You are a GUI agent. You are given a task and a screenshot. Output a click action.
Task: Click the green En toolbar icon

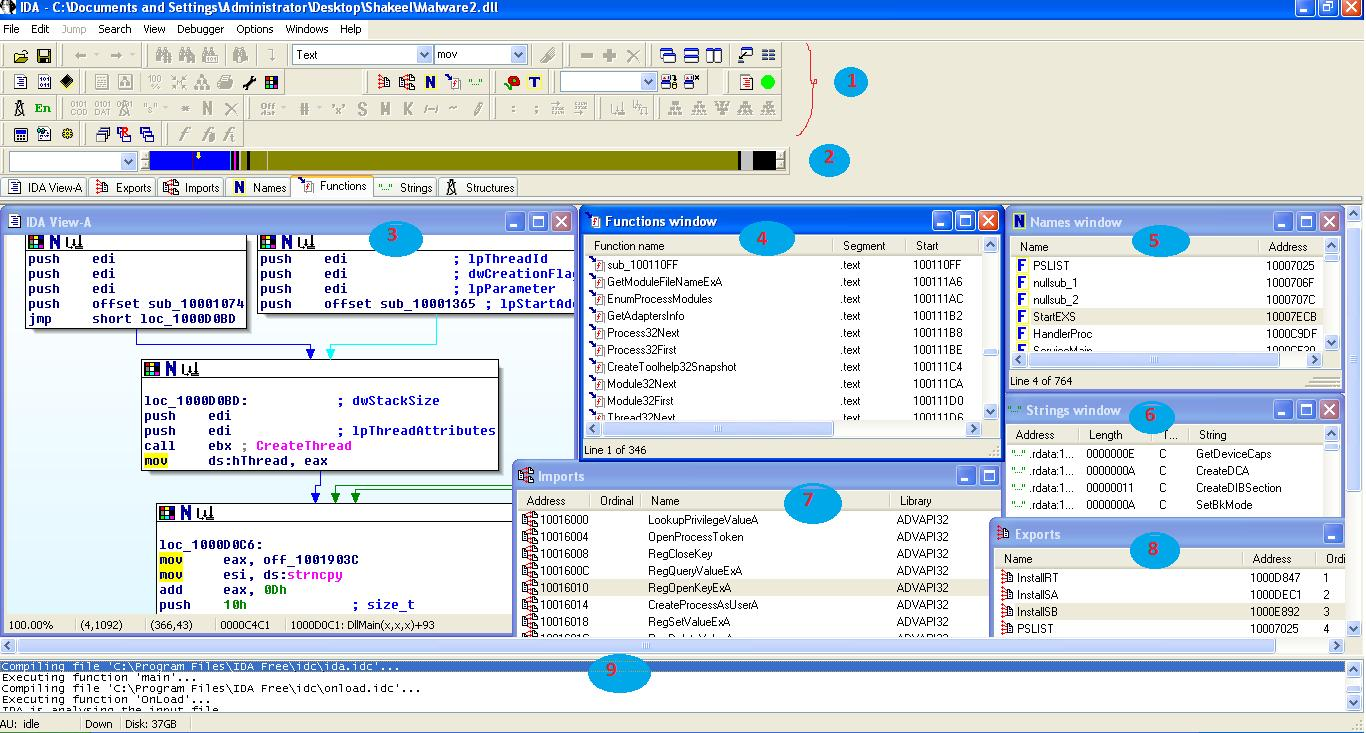tap(43, 108)
